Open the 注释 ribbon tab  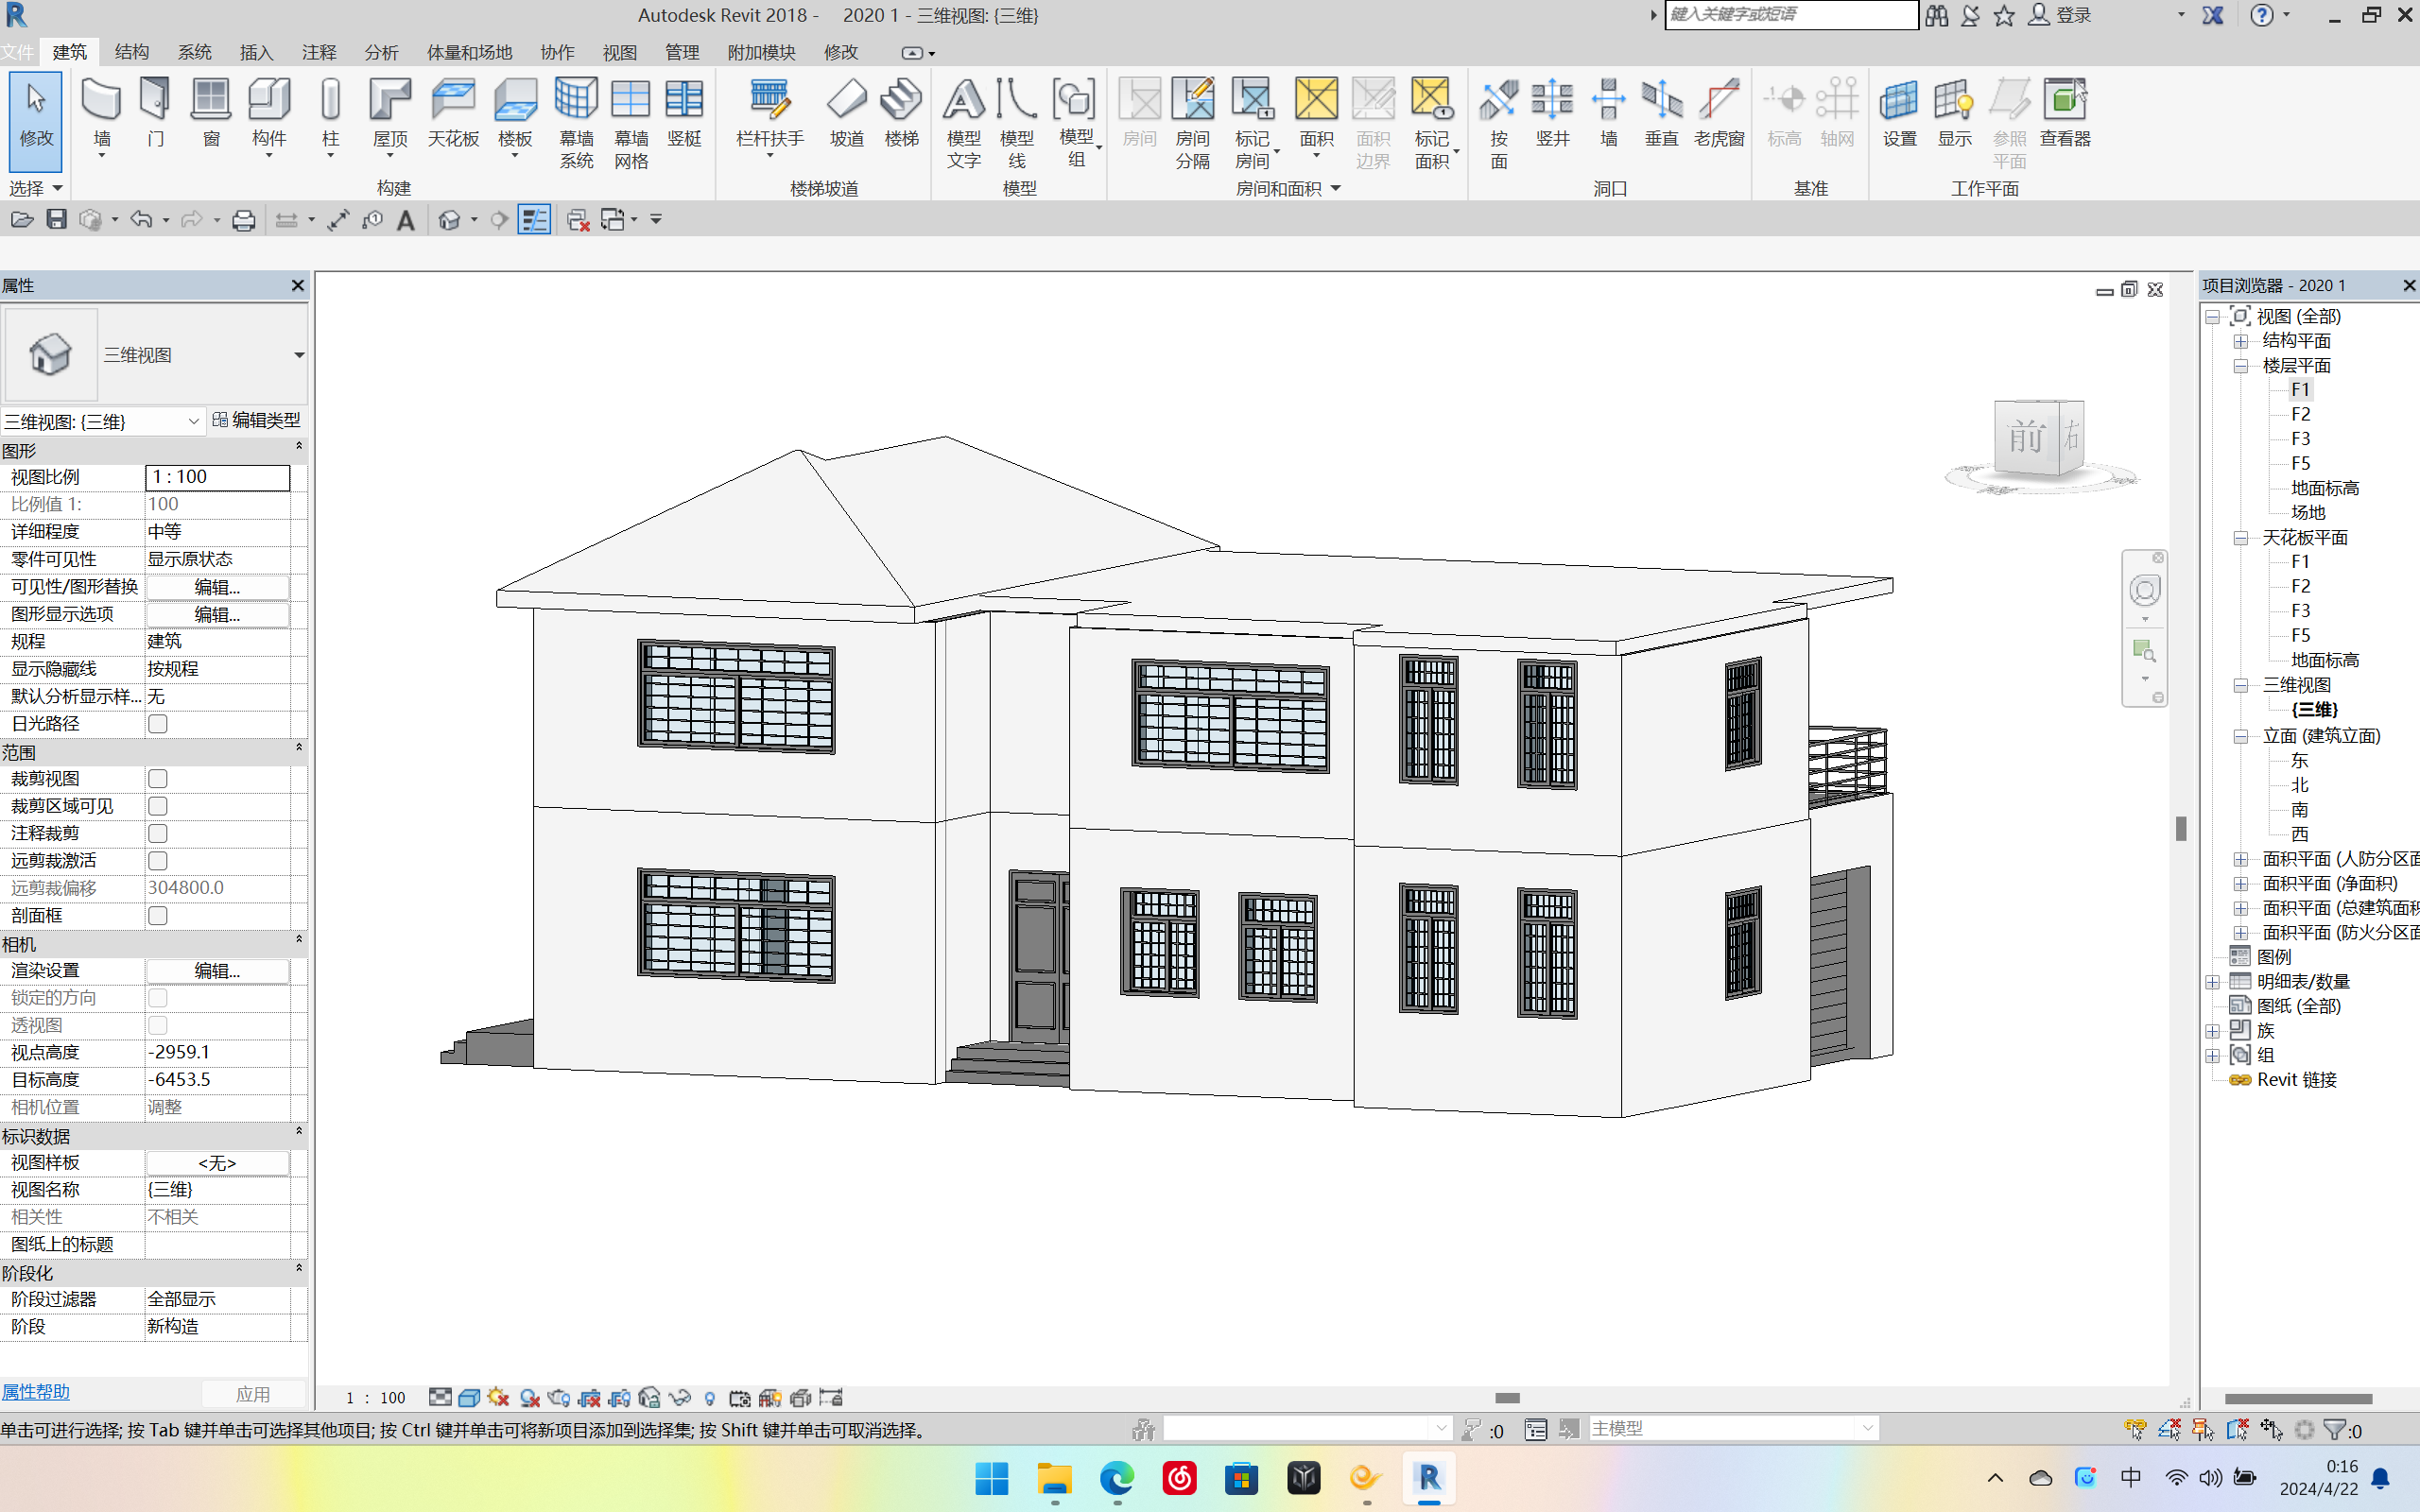[319, 52]
